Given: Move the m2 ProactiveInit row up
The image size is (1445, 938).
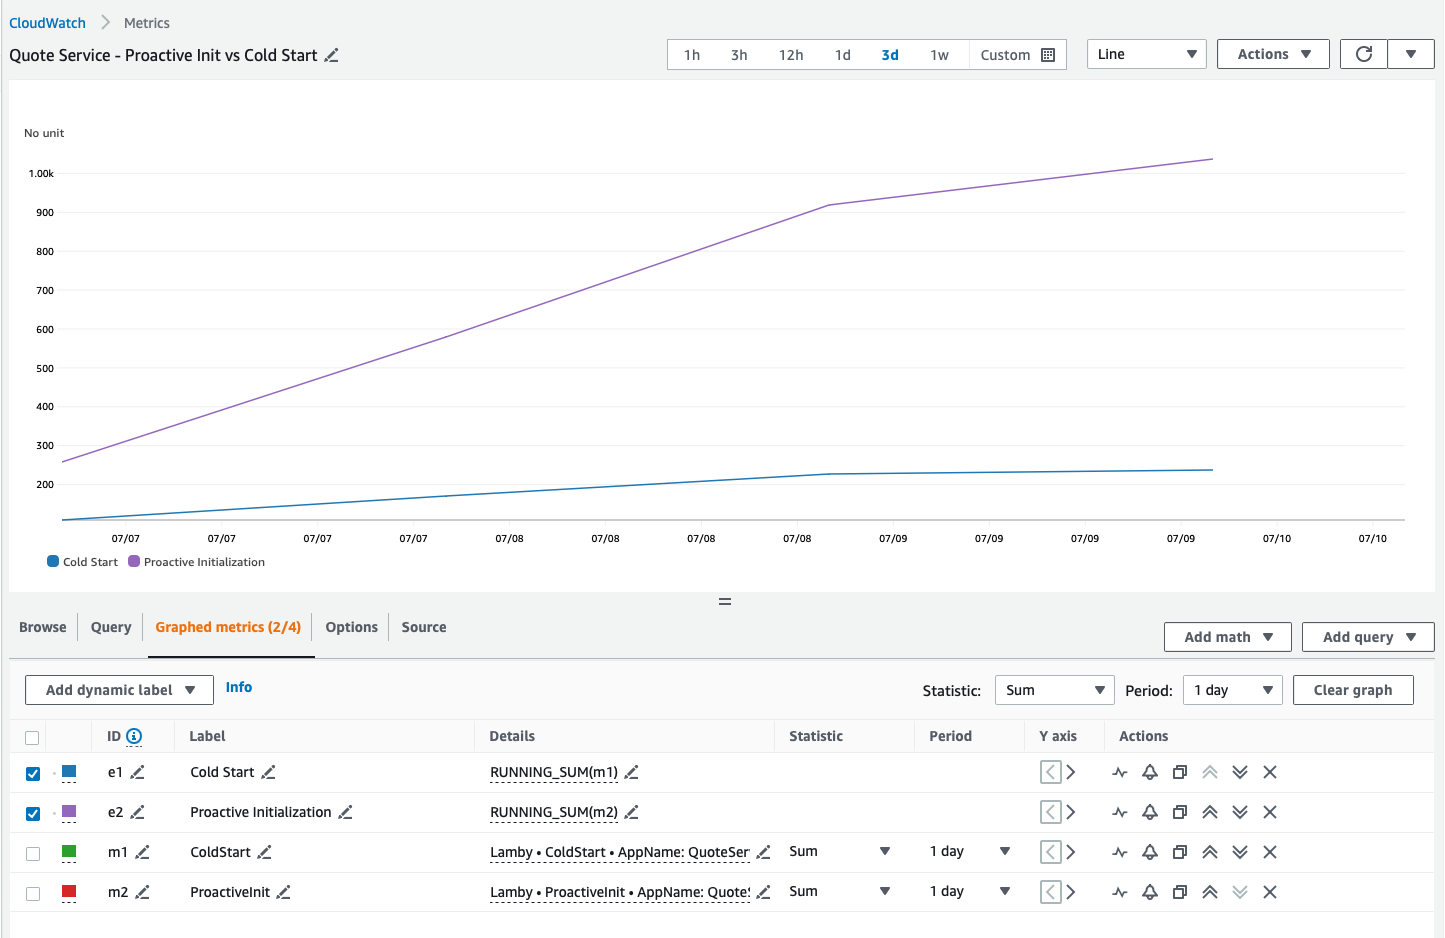Looking at the screenshot, I should pos(1210,891).
